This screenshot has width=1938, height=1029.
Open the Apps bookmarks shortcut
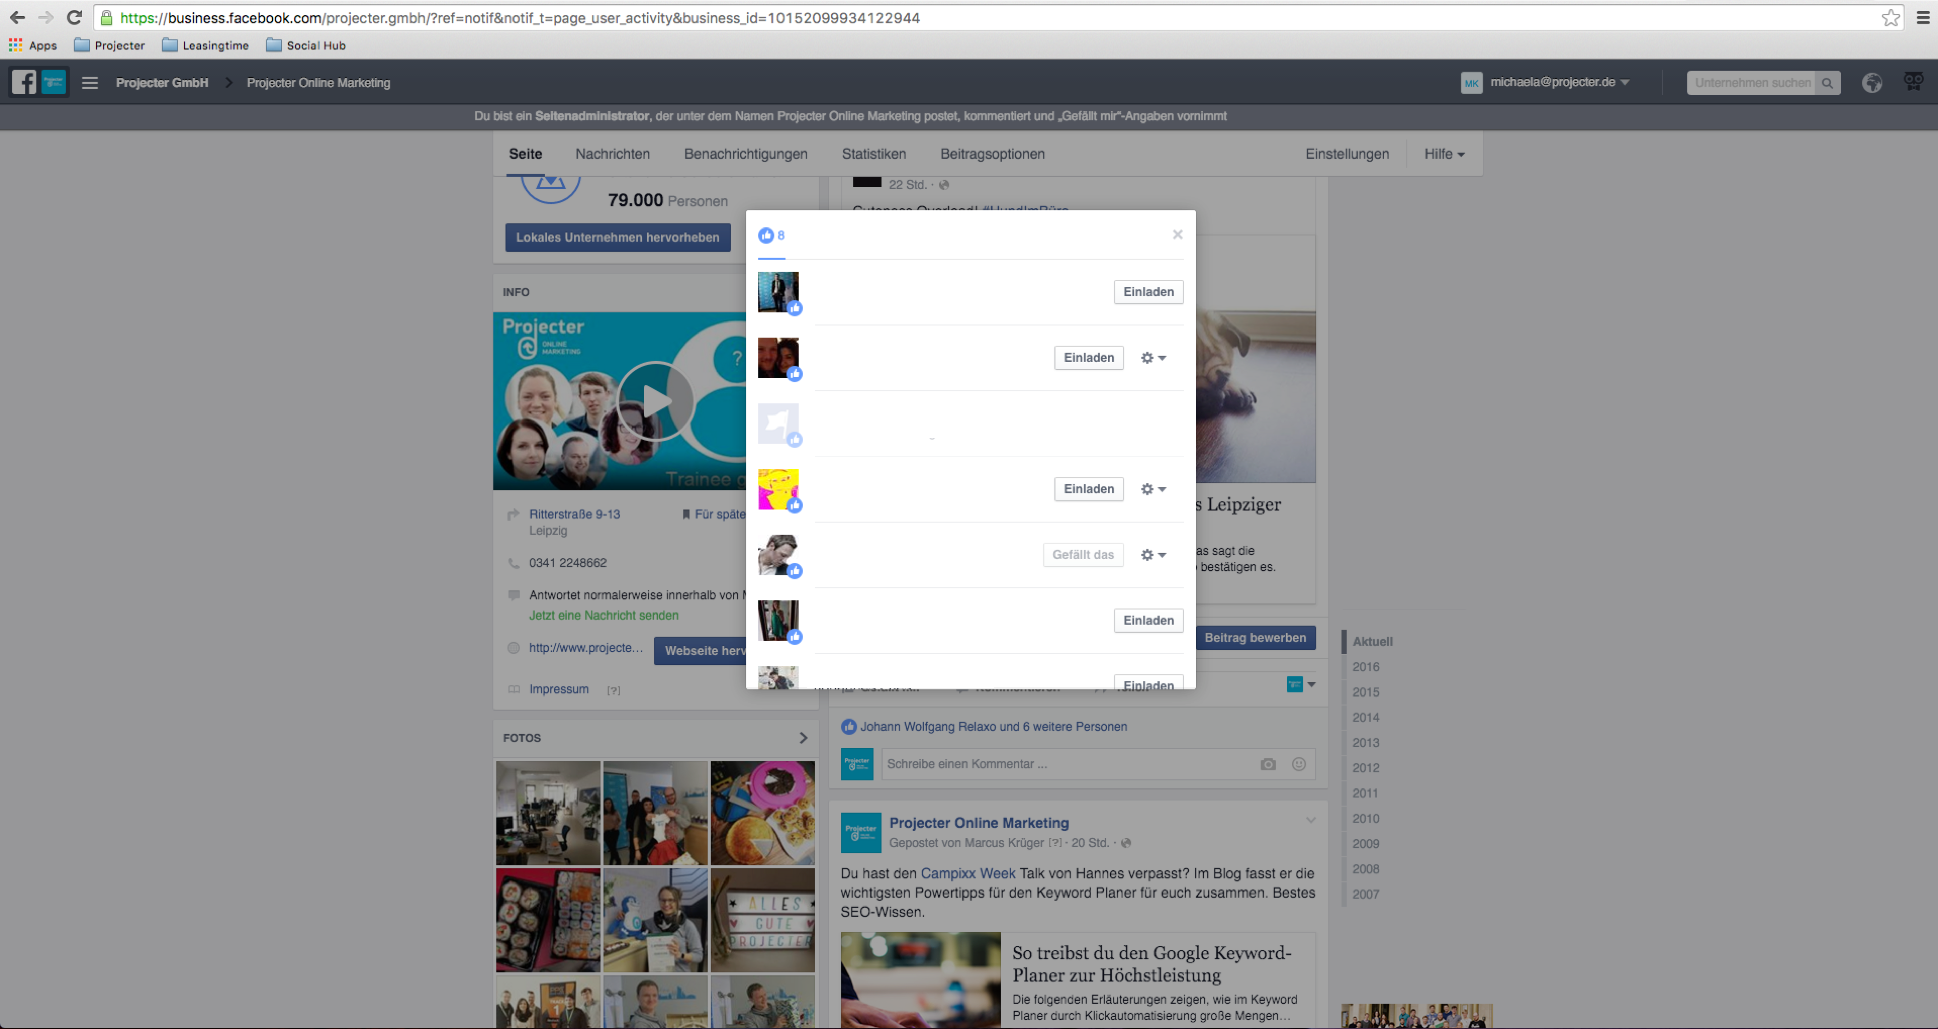click(33, 45)
